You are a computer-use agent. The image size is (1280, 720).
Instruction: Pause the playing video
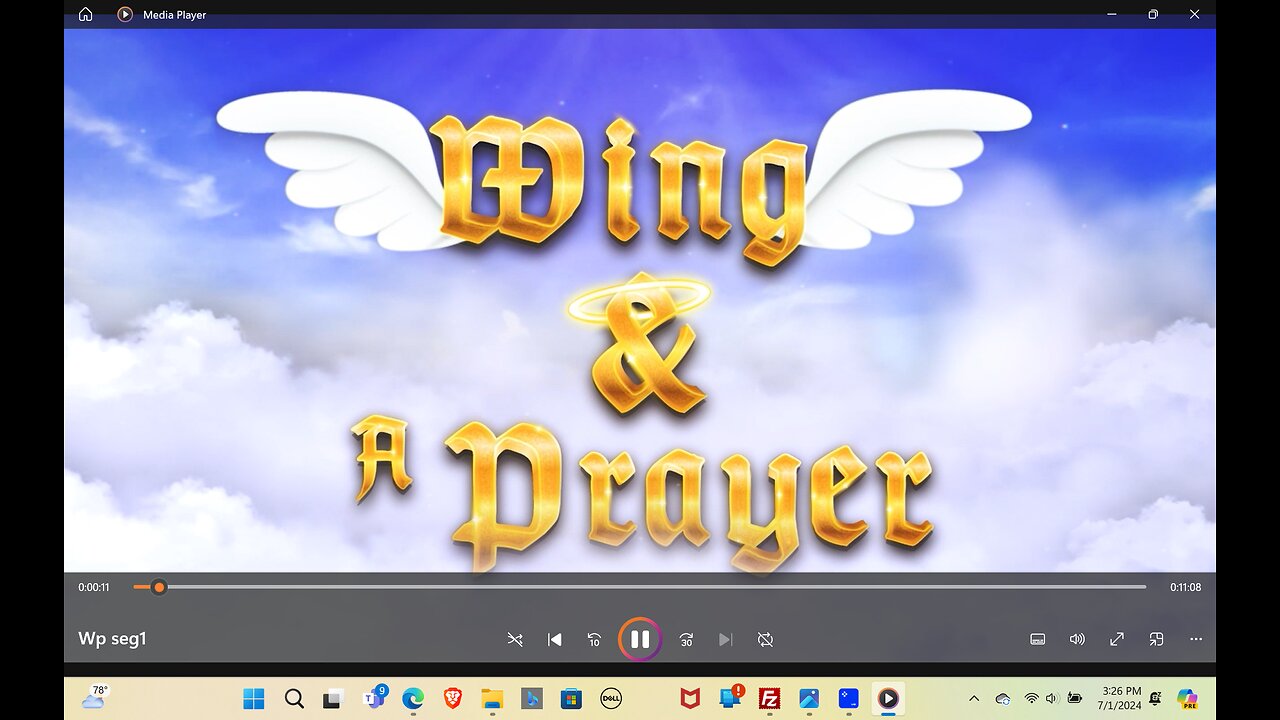pyautogui.click(x=640, y=639)
